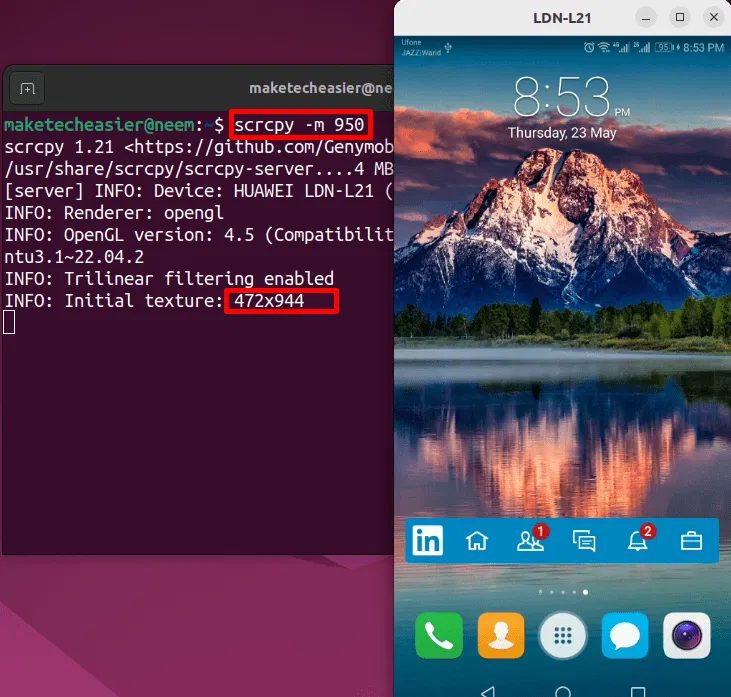Image resolution: width=731 pixels, height=697 pixels.
Task: Close the LDN-L21 scrcpy window
Action: (x=714, y=18)
